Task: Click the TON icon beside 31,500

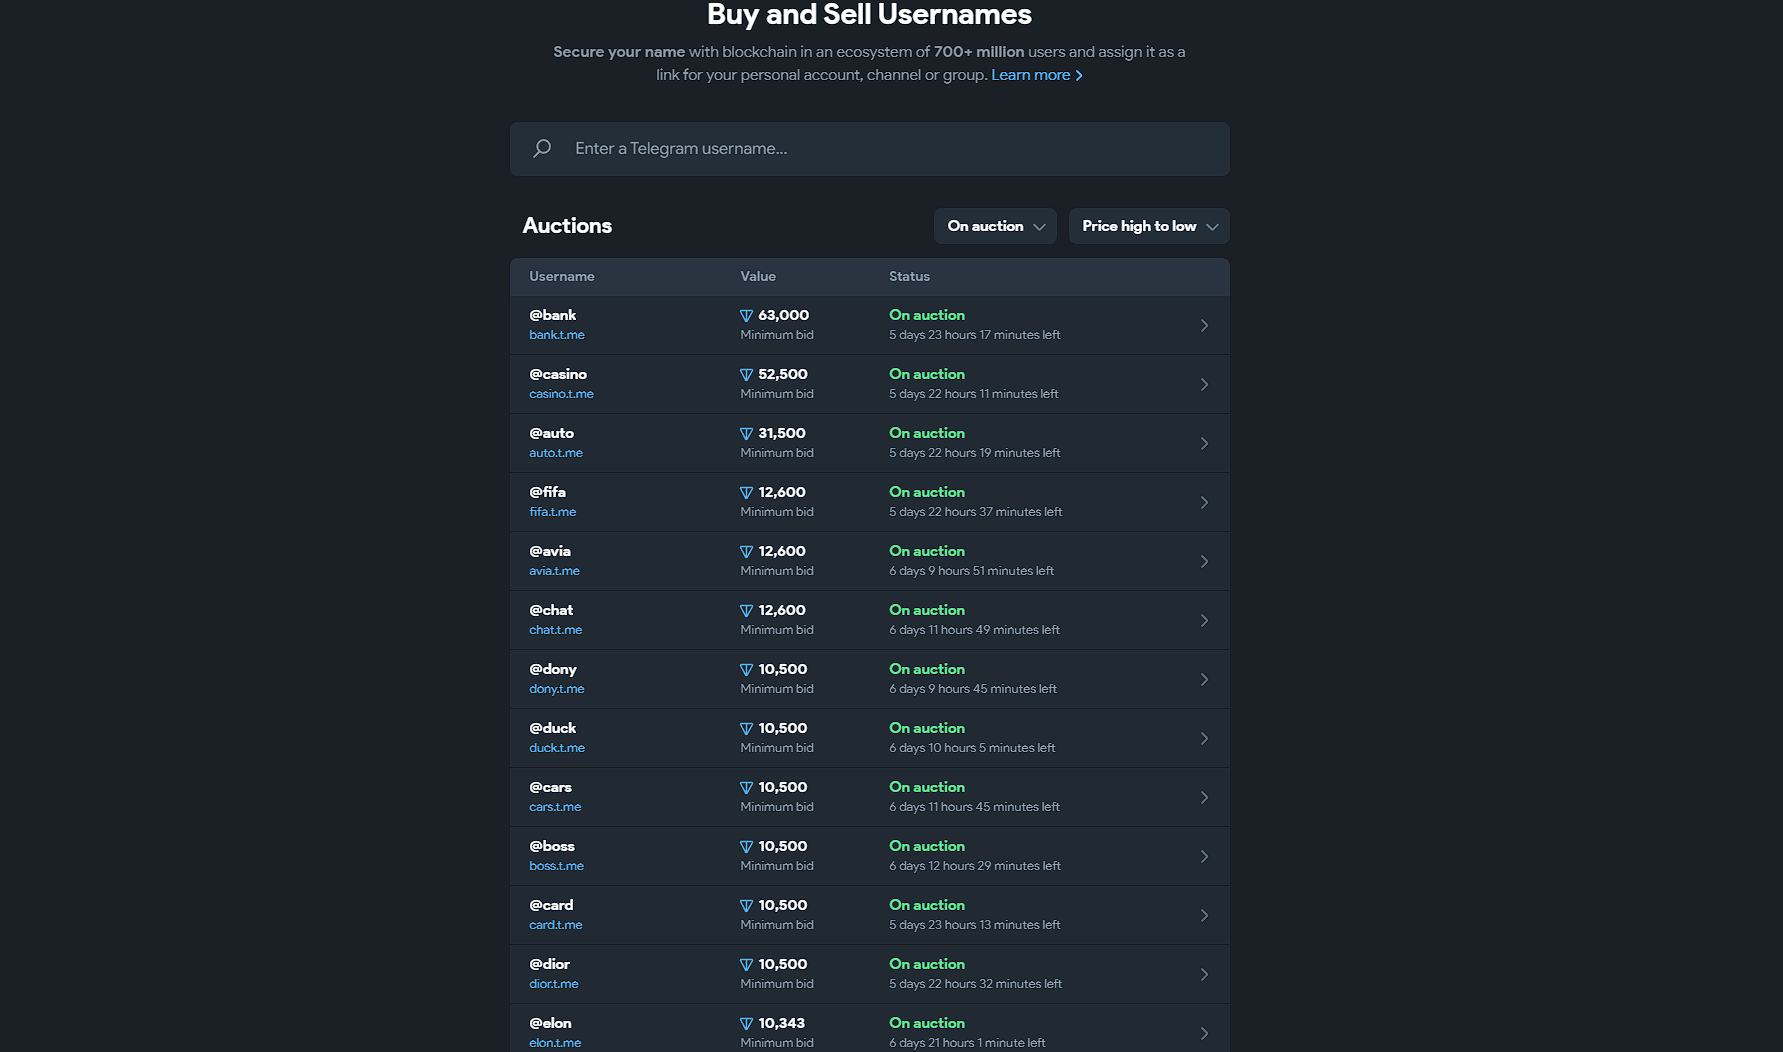Action: click(x=746, y=434)
